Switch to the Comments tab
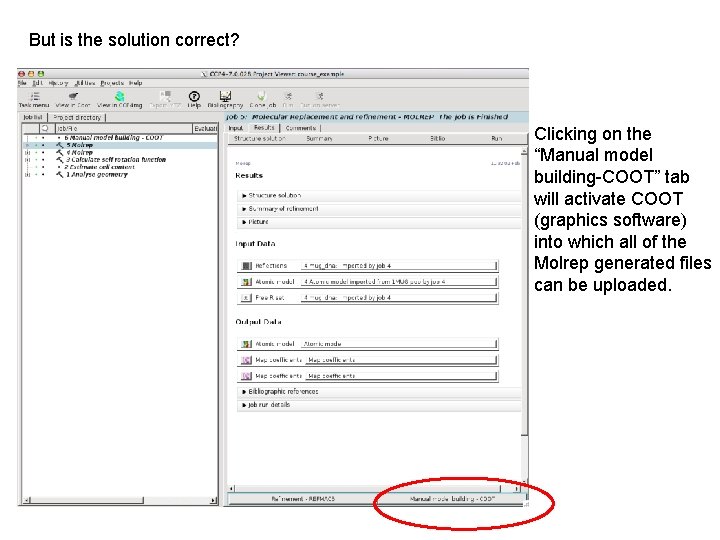This screenshot has width=720, height=540. [301, 128]
